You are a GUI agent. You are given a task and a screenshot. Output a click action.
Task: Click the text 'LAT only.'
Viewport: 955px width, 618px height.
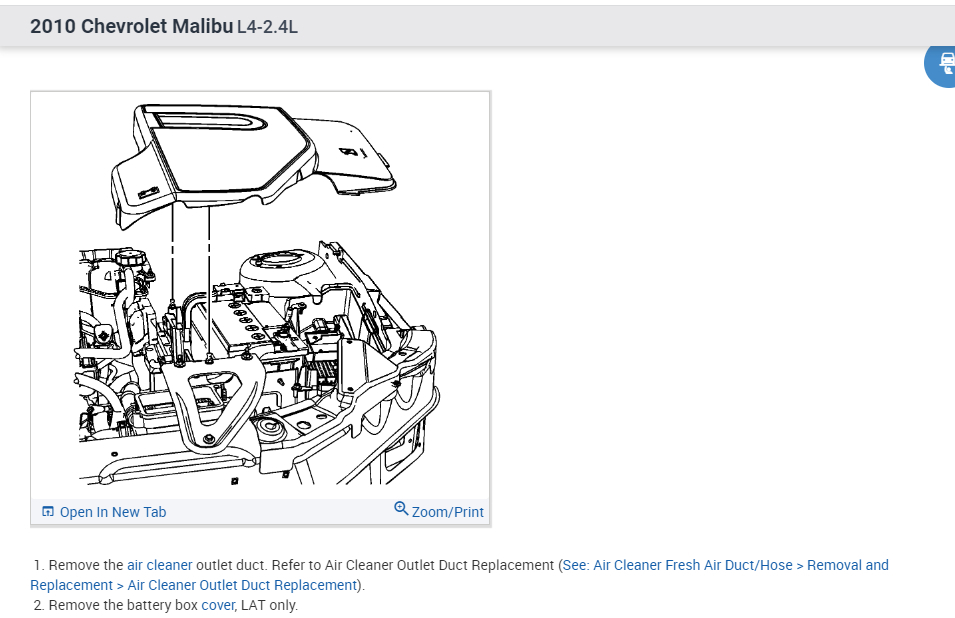coord(270,605)
